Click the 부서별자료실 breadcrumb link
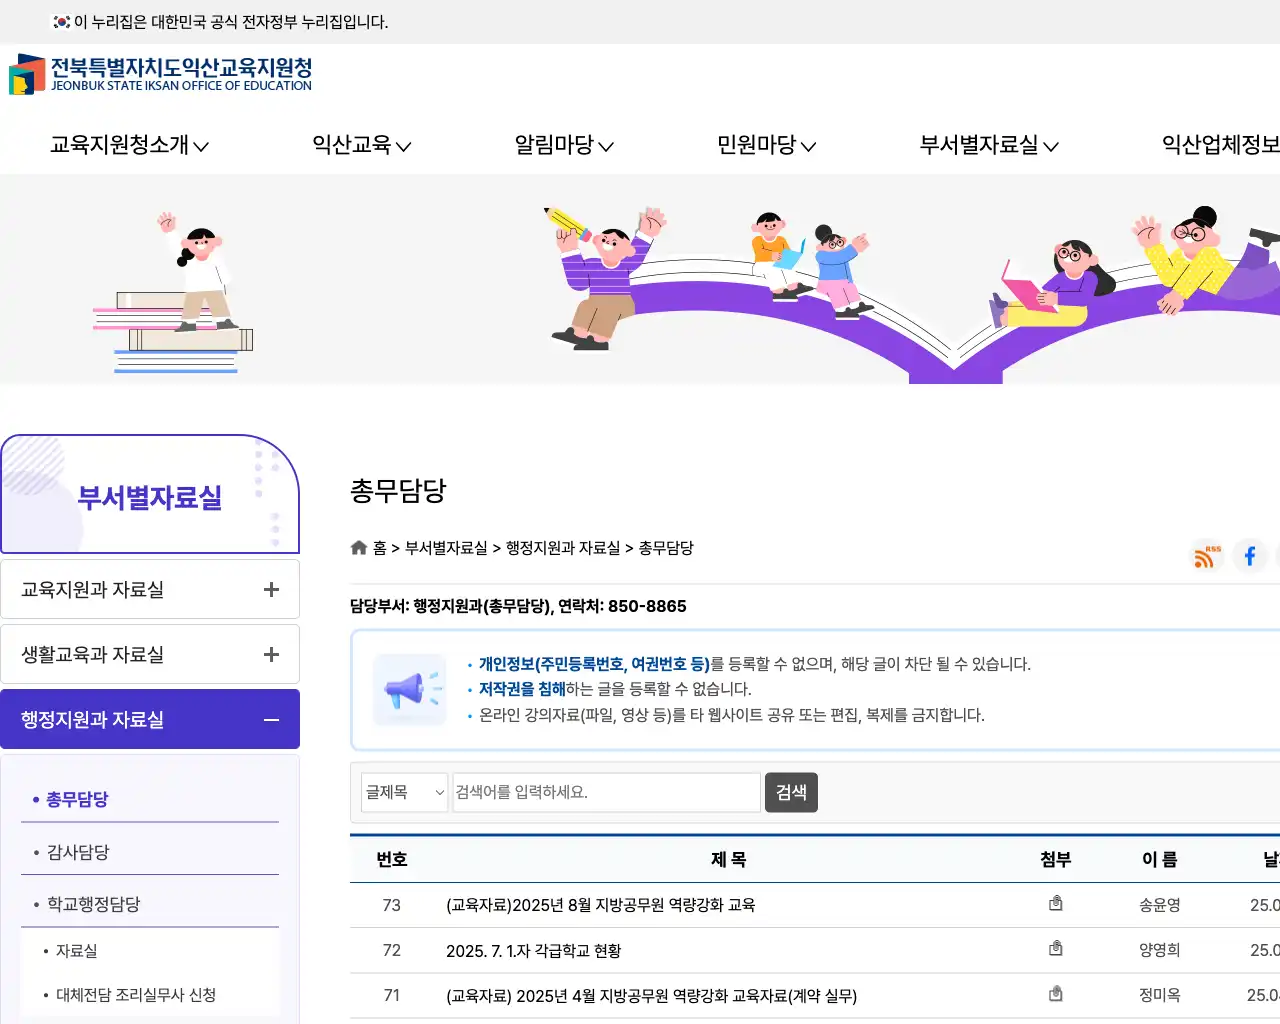Image resolution: width=1280 pixels, height=1024 pixels. [447, 547]
